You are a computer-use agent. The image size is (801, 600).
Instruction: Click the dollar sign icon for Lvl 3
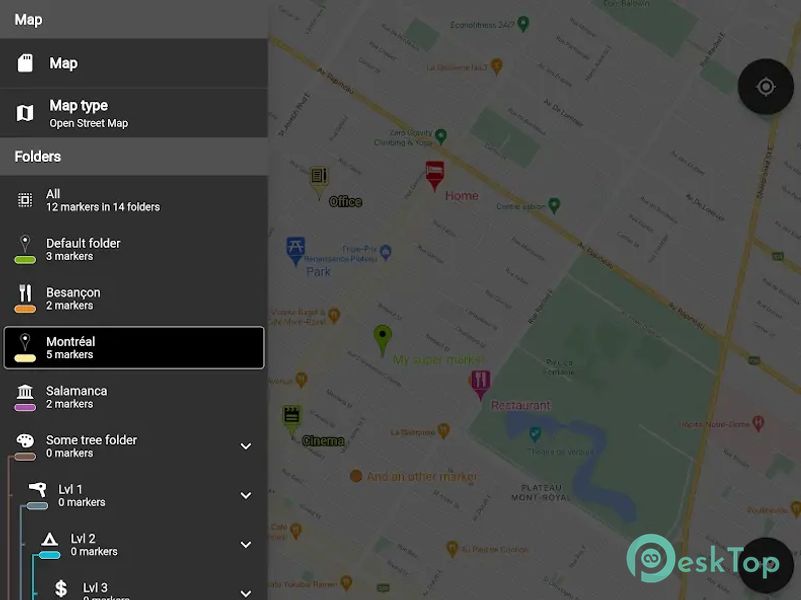pyautogui.click(x=61, y=588)
